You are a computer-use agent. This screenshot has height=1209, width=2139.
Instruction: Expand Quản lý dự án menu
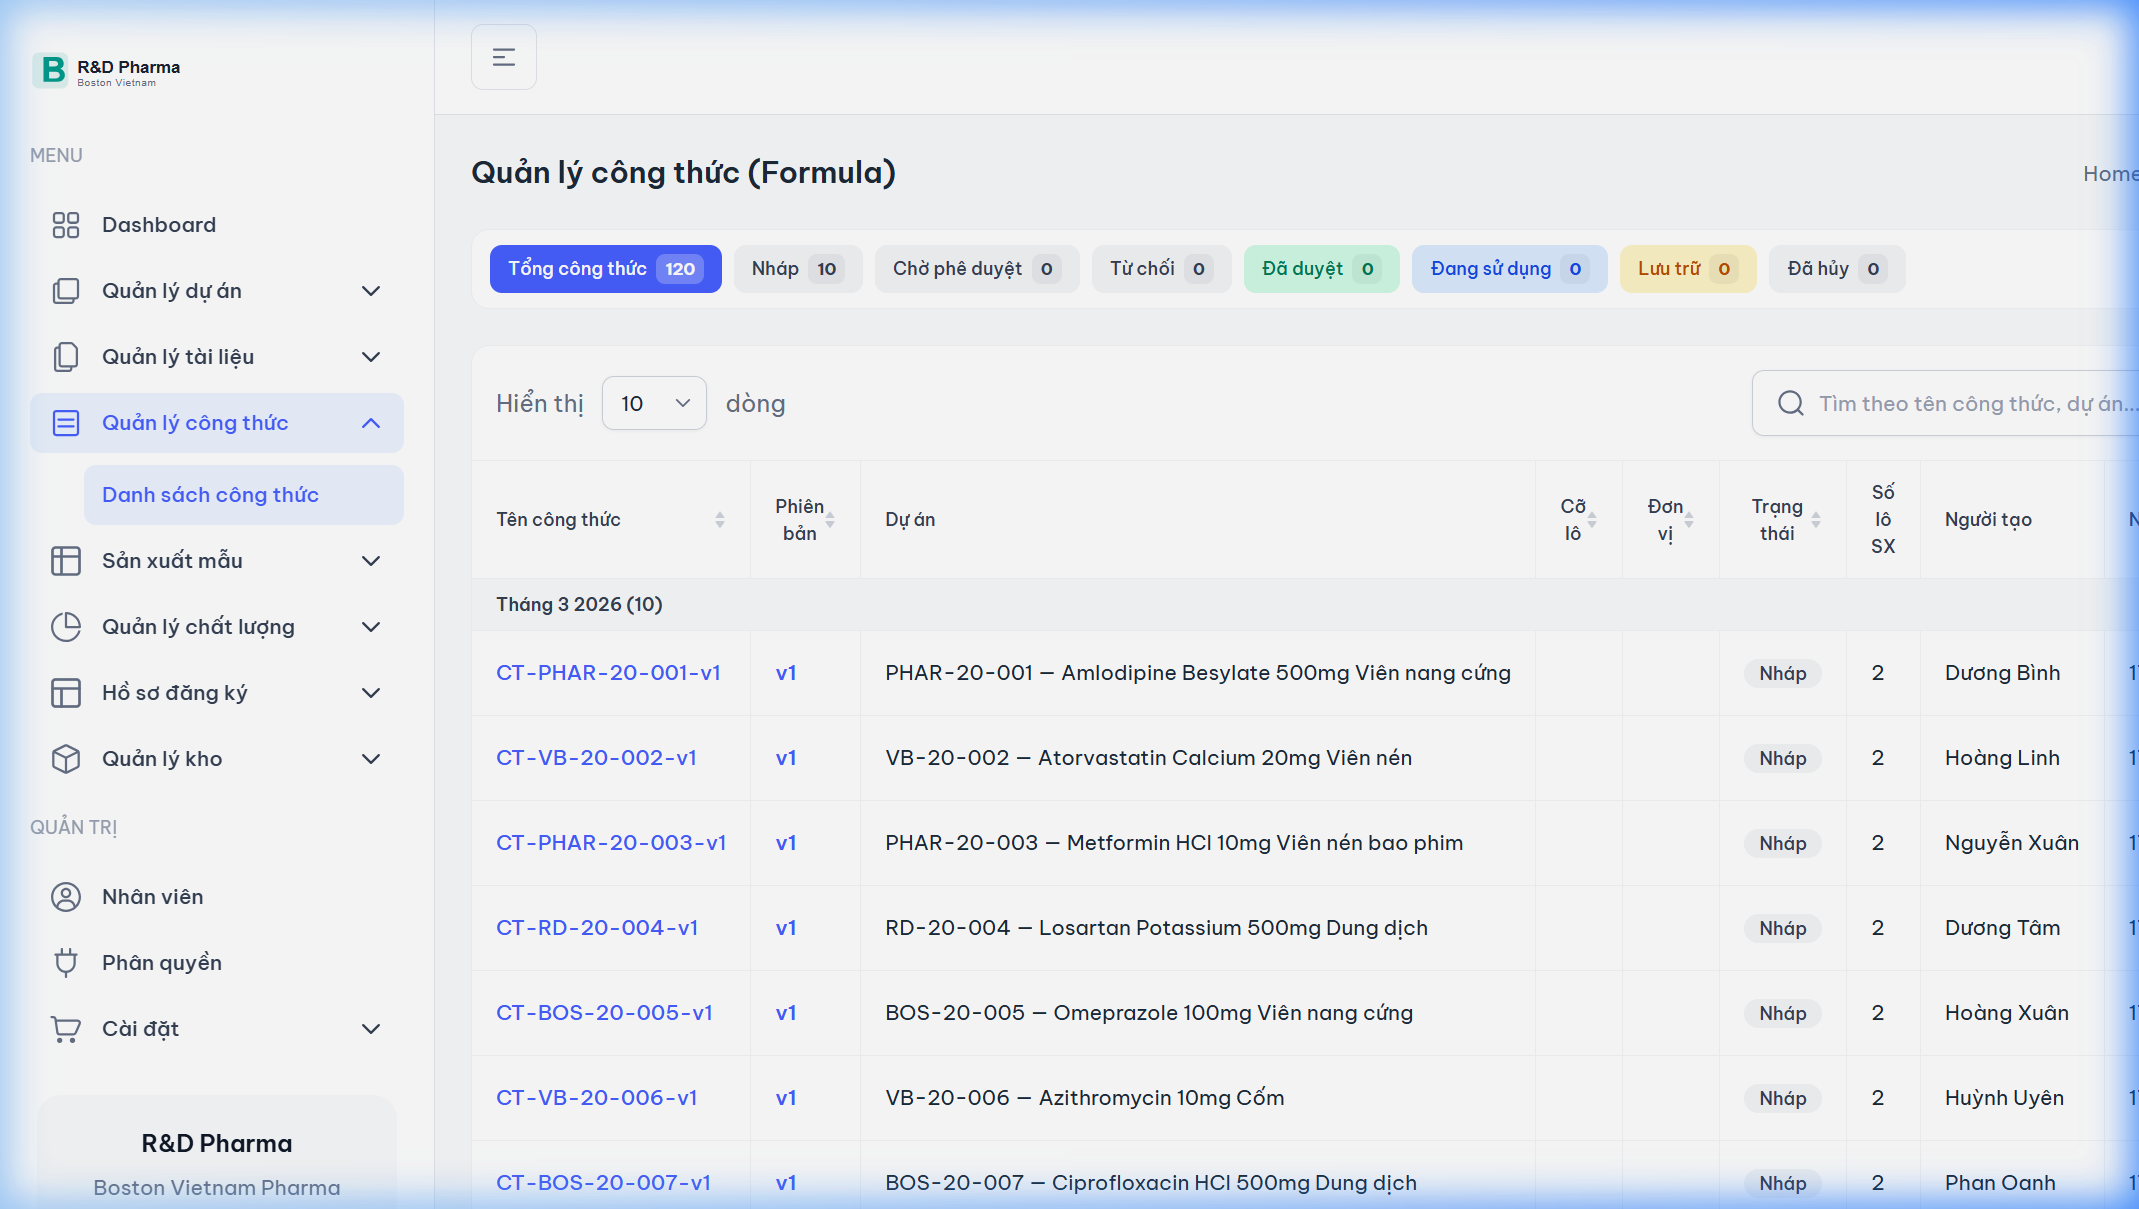click(371, 291)
